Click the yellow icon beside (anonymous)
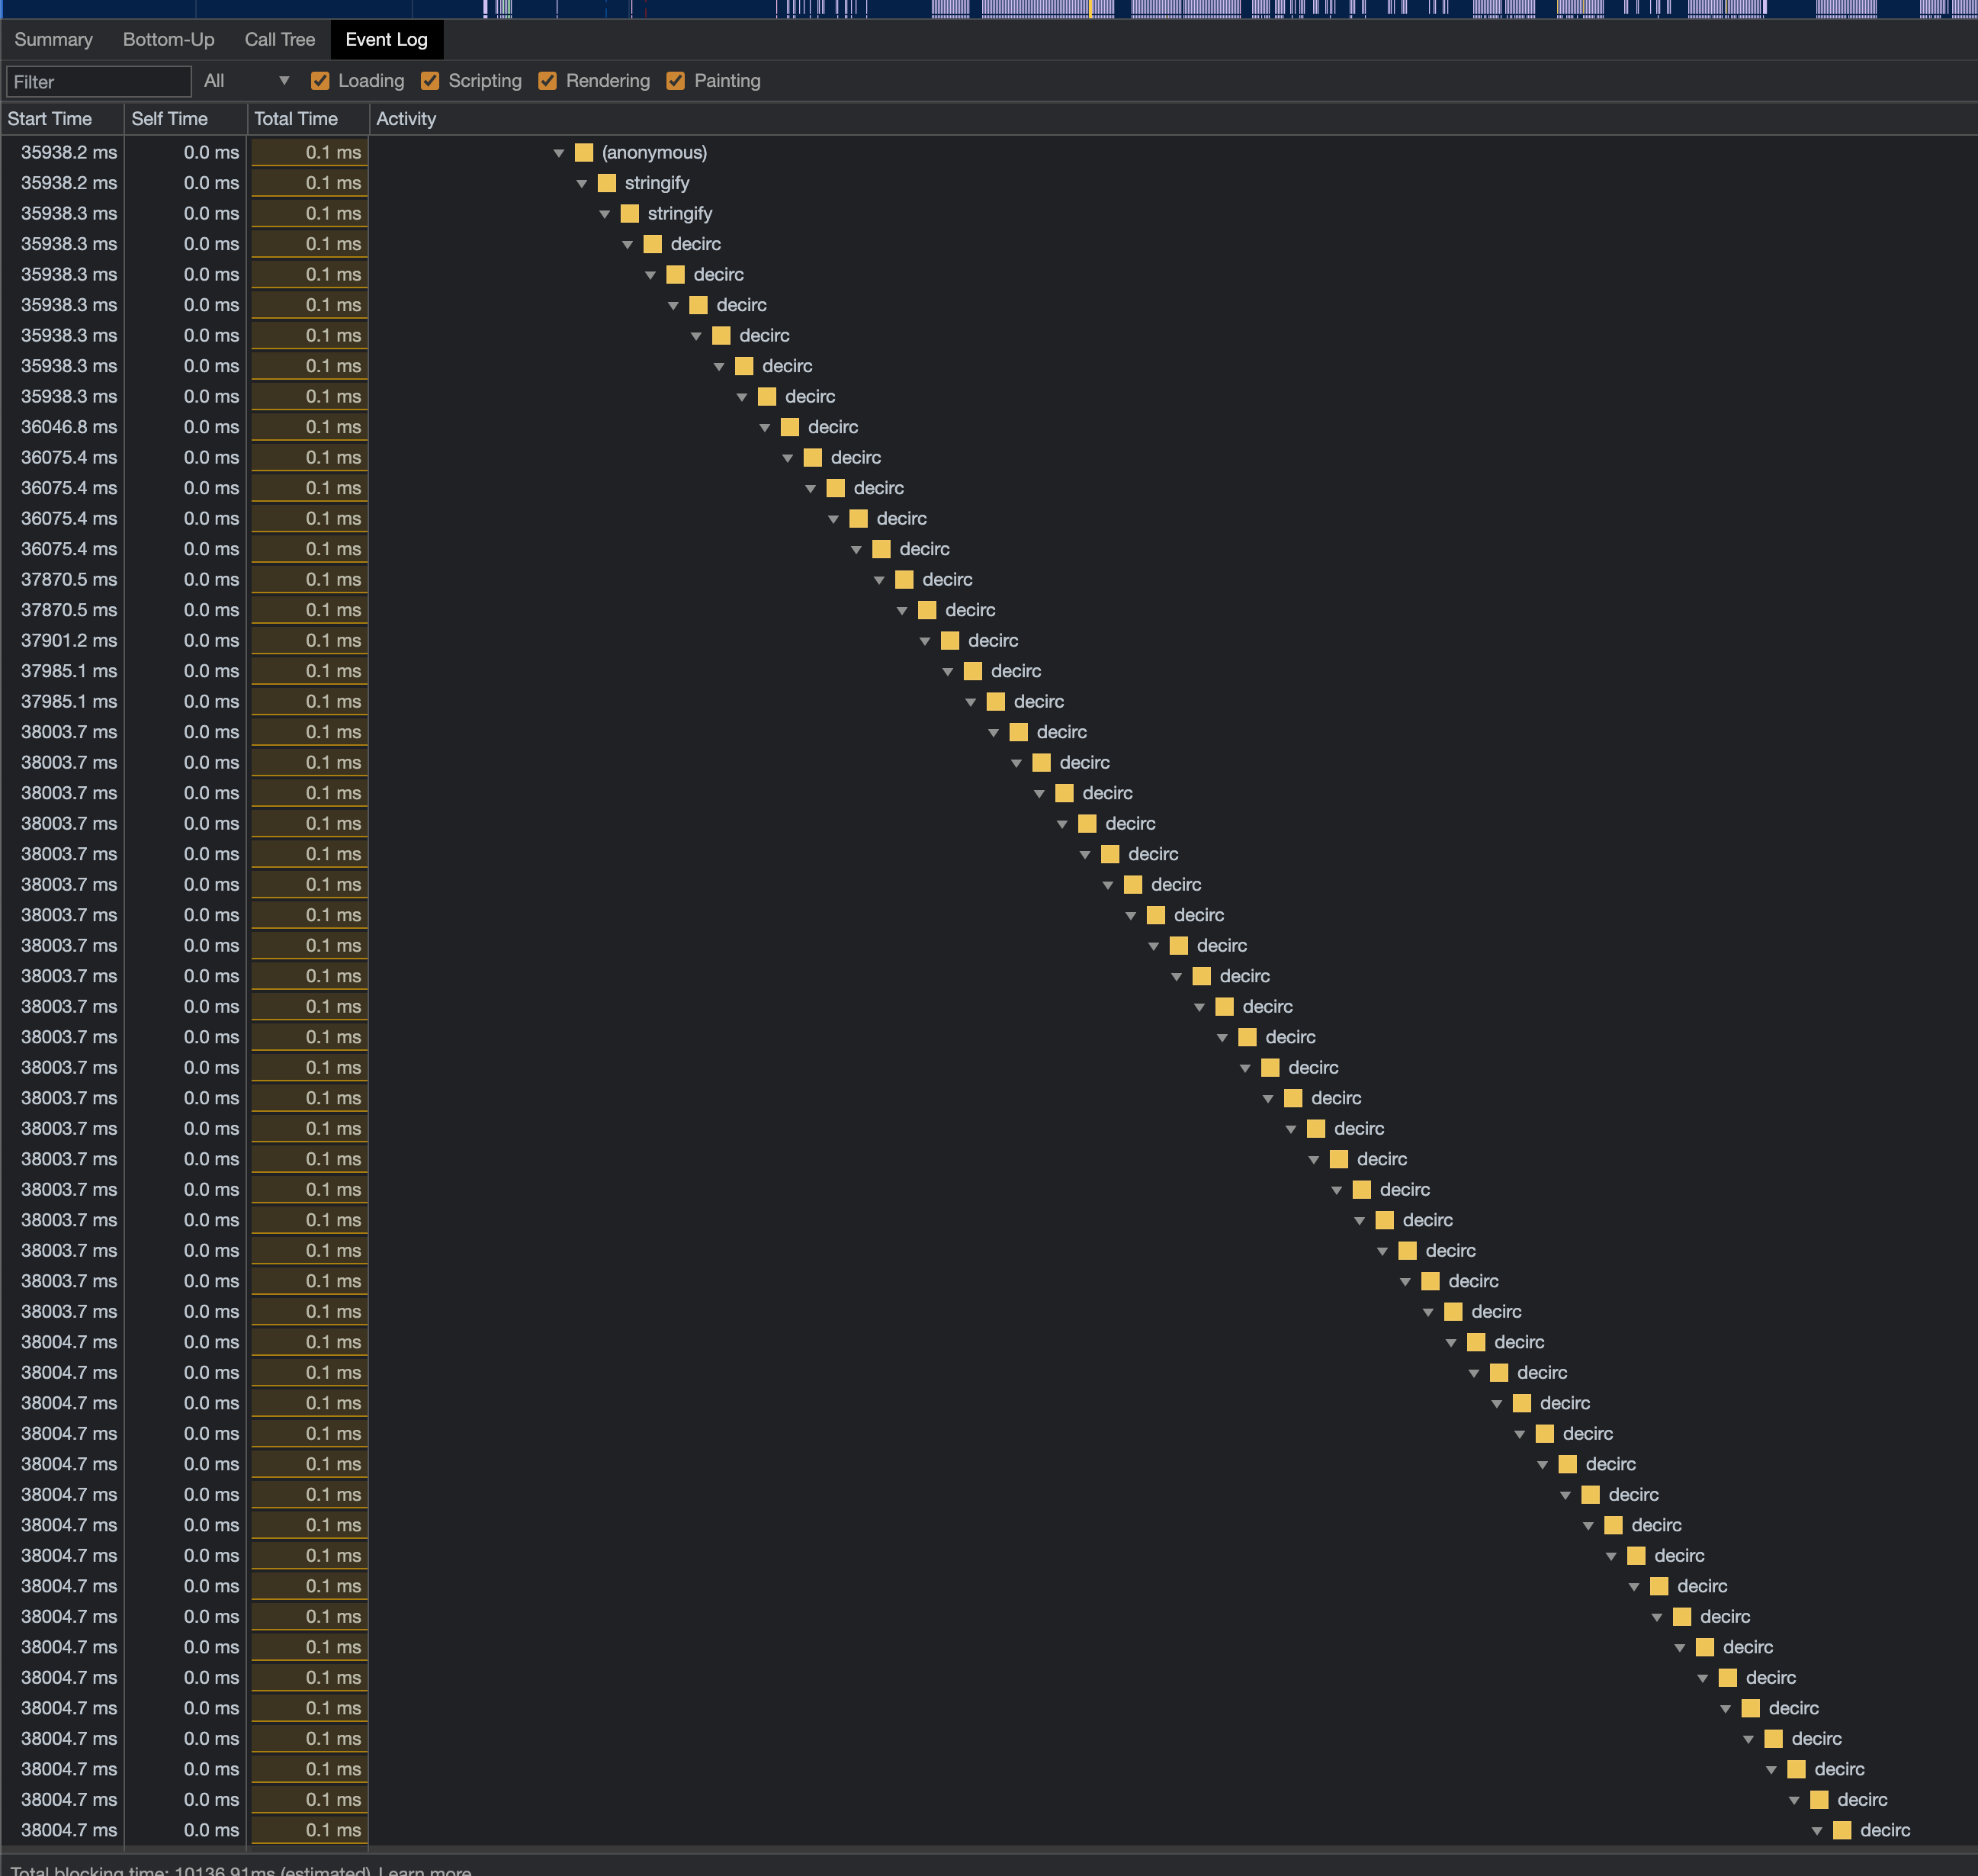The image size is (1978, 1876). (x=584, y=152)
